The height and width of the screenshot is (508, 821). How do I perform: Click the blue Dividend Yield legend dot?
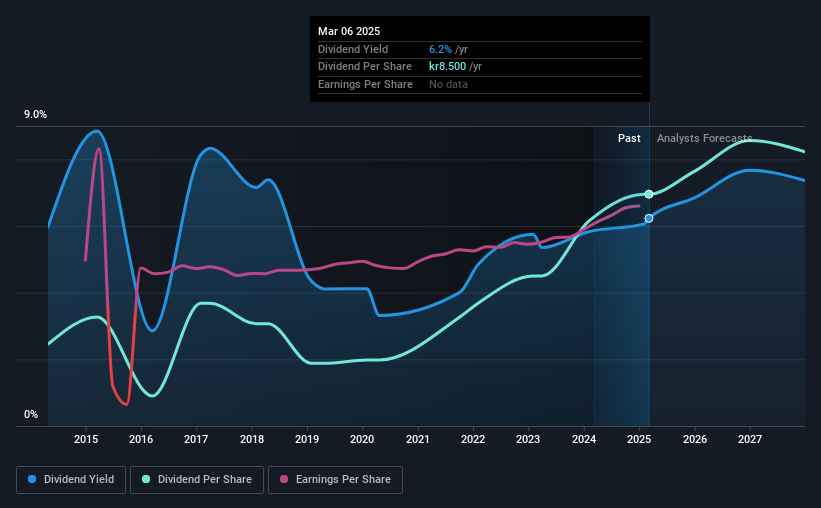click(x=32, y=479)
